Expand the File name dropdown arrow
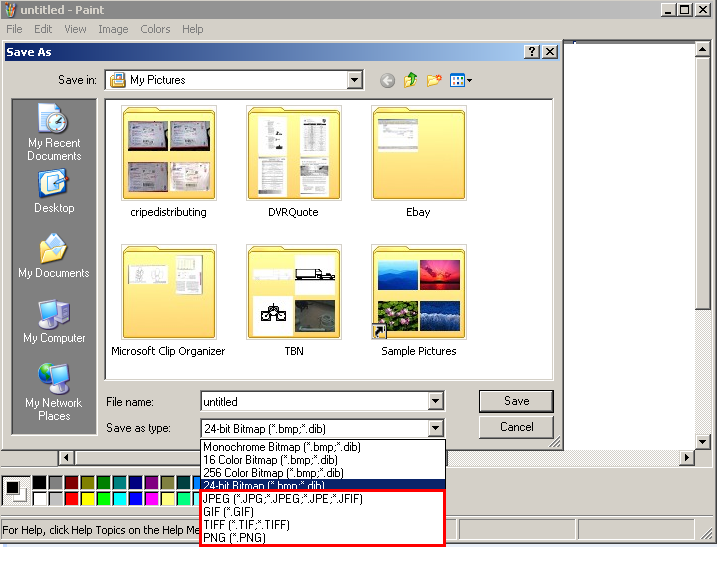 tap(435, 402)
